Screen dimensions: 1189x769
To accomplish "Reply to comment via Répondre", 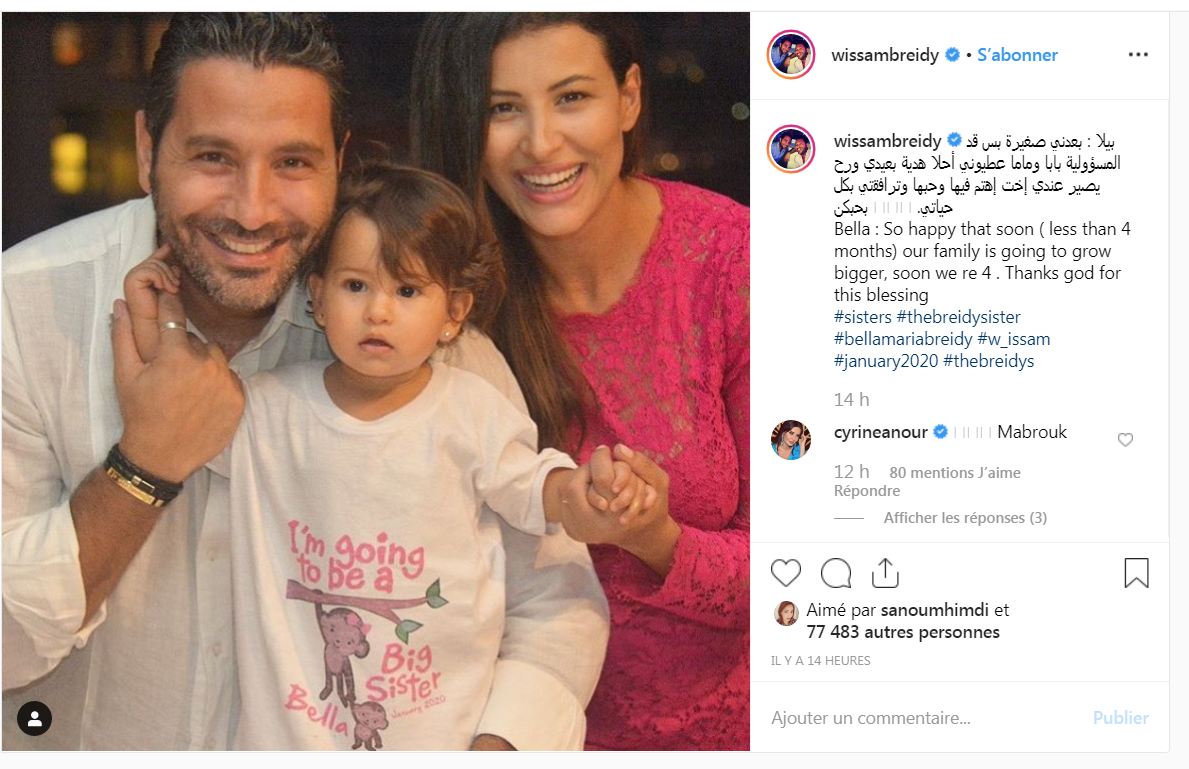I will (x=867, y=491).
